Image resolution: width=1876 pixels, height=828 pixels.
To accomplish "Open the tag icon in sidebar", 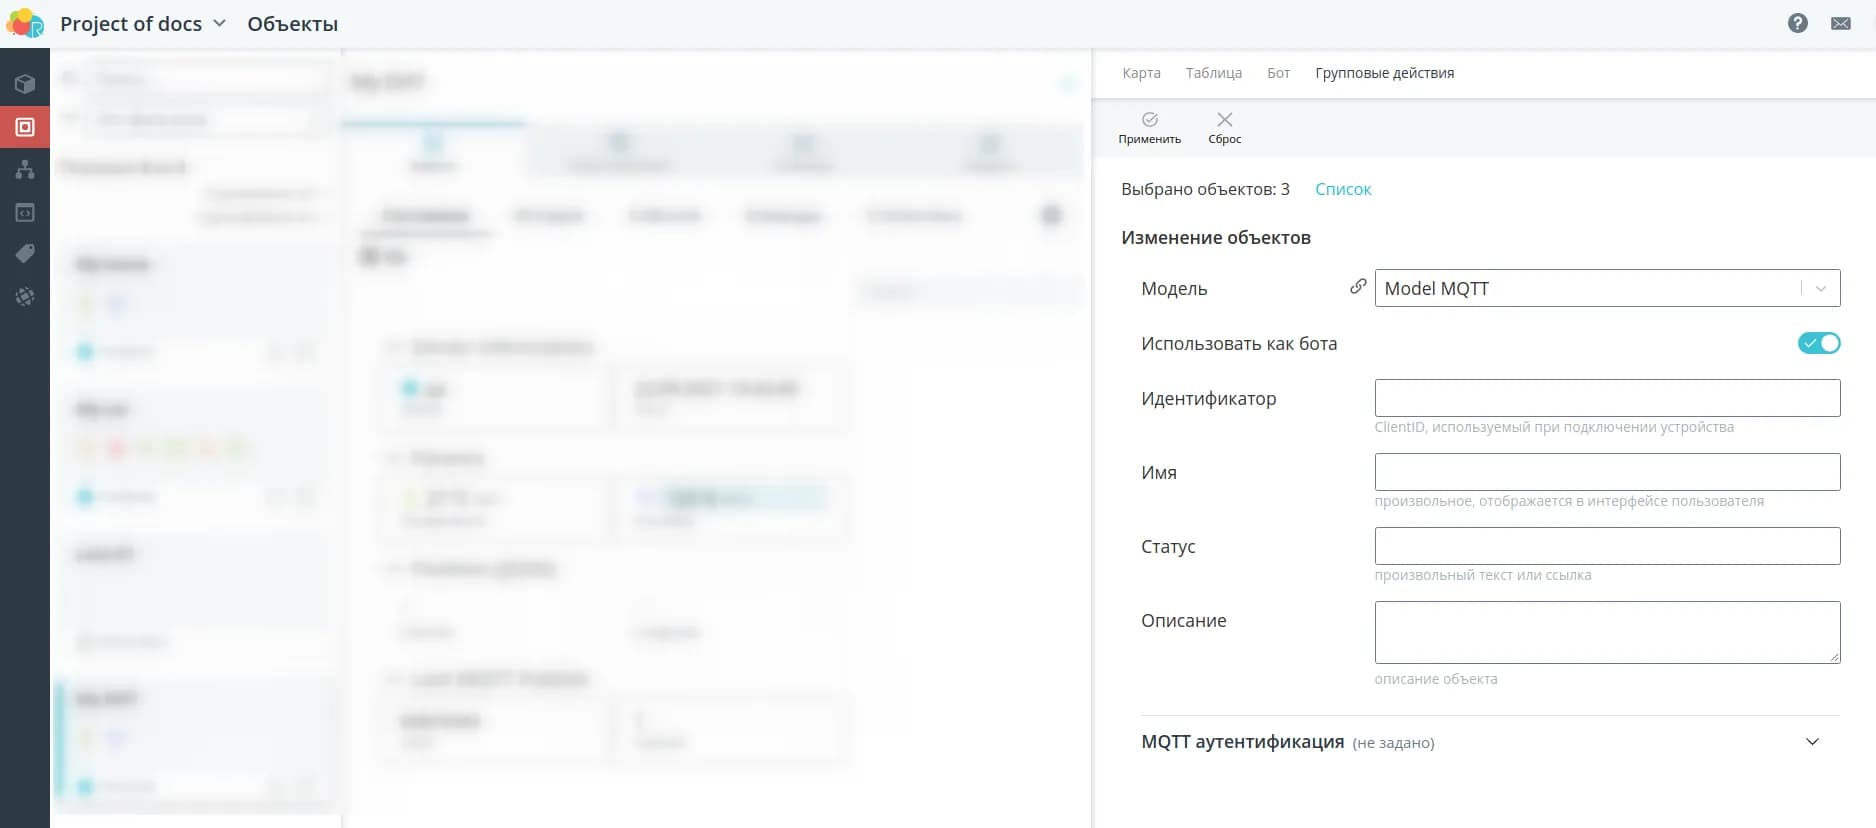I will point(25,254).
